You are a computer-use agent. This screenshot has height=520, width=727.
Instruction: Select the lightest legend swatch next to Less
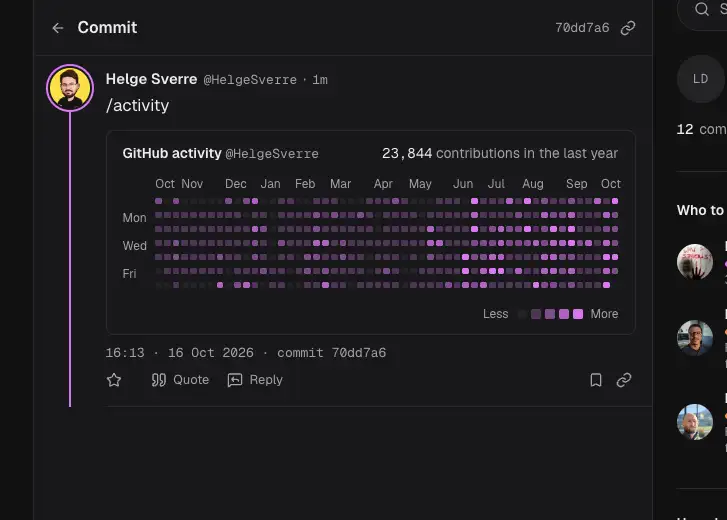click(522, 314)
